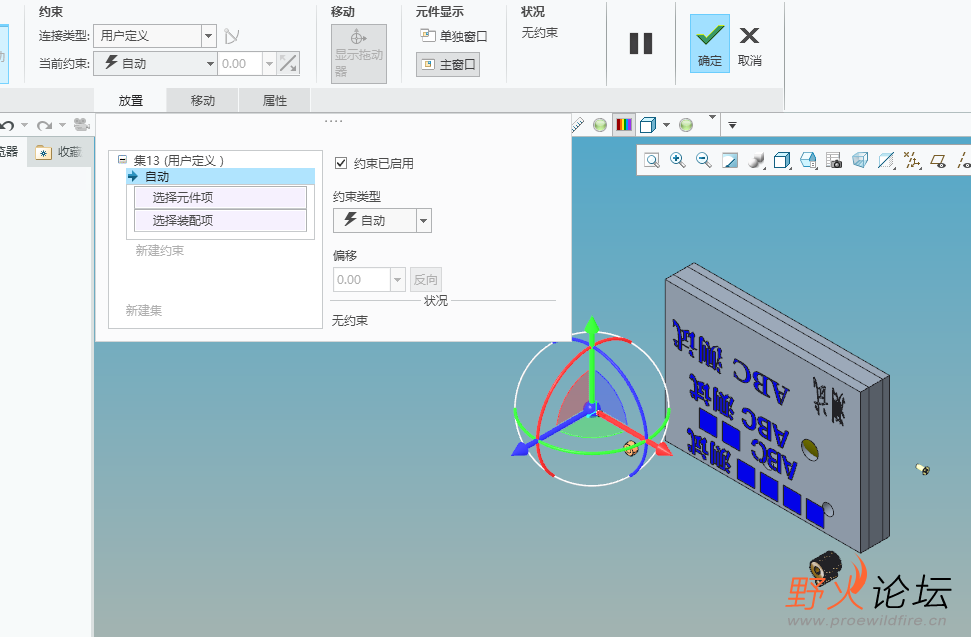This screenshot has height=637, width=971.
Task: Click the rainbow color appearance icon
Action: pyautogui.click(x=624, y=124)
